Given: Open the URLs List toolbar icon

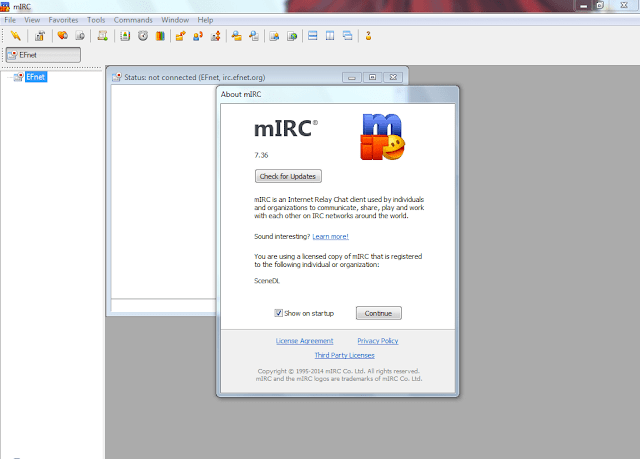Looking at the screenshot, I should tap(292, 36).
